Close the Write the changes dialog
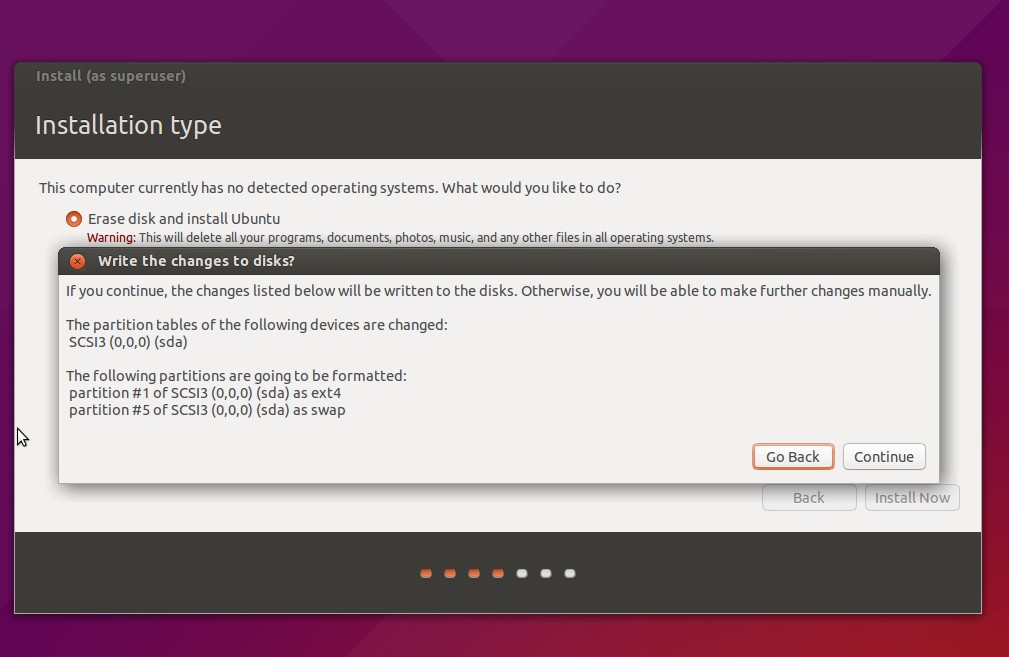 click(77, 261)
